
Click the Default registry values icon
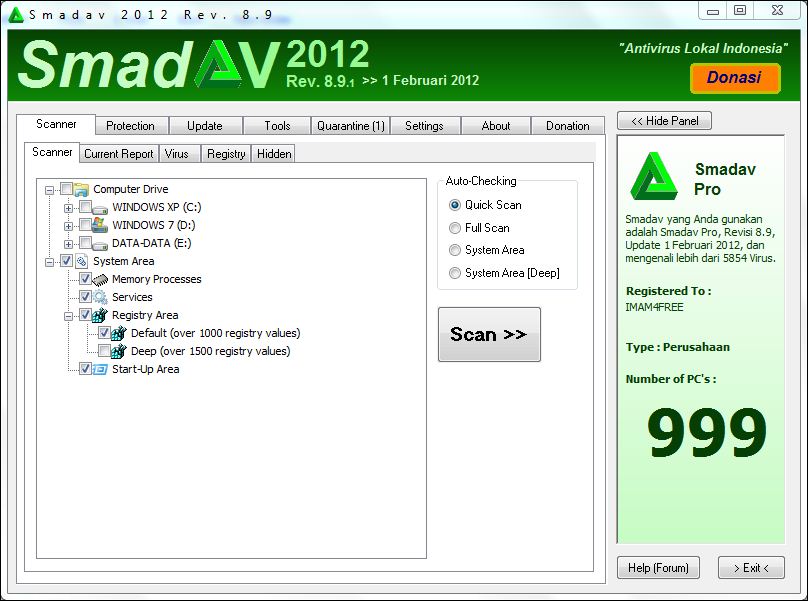tap(119, 333)
